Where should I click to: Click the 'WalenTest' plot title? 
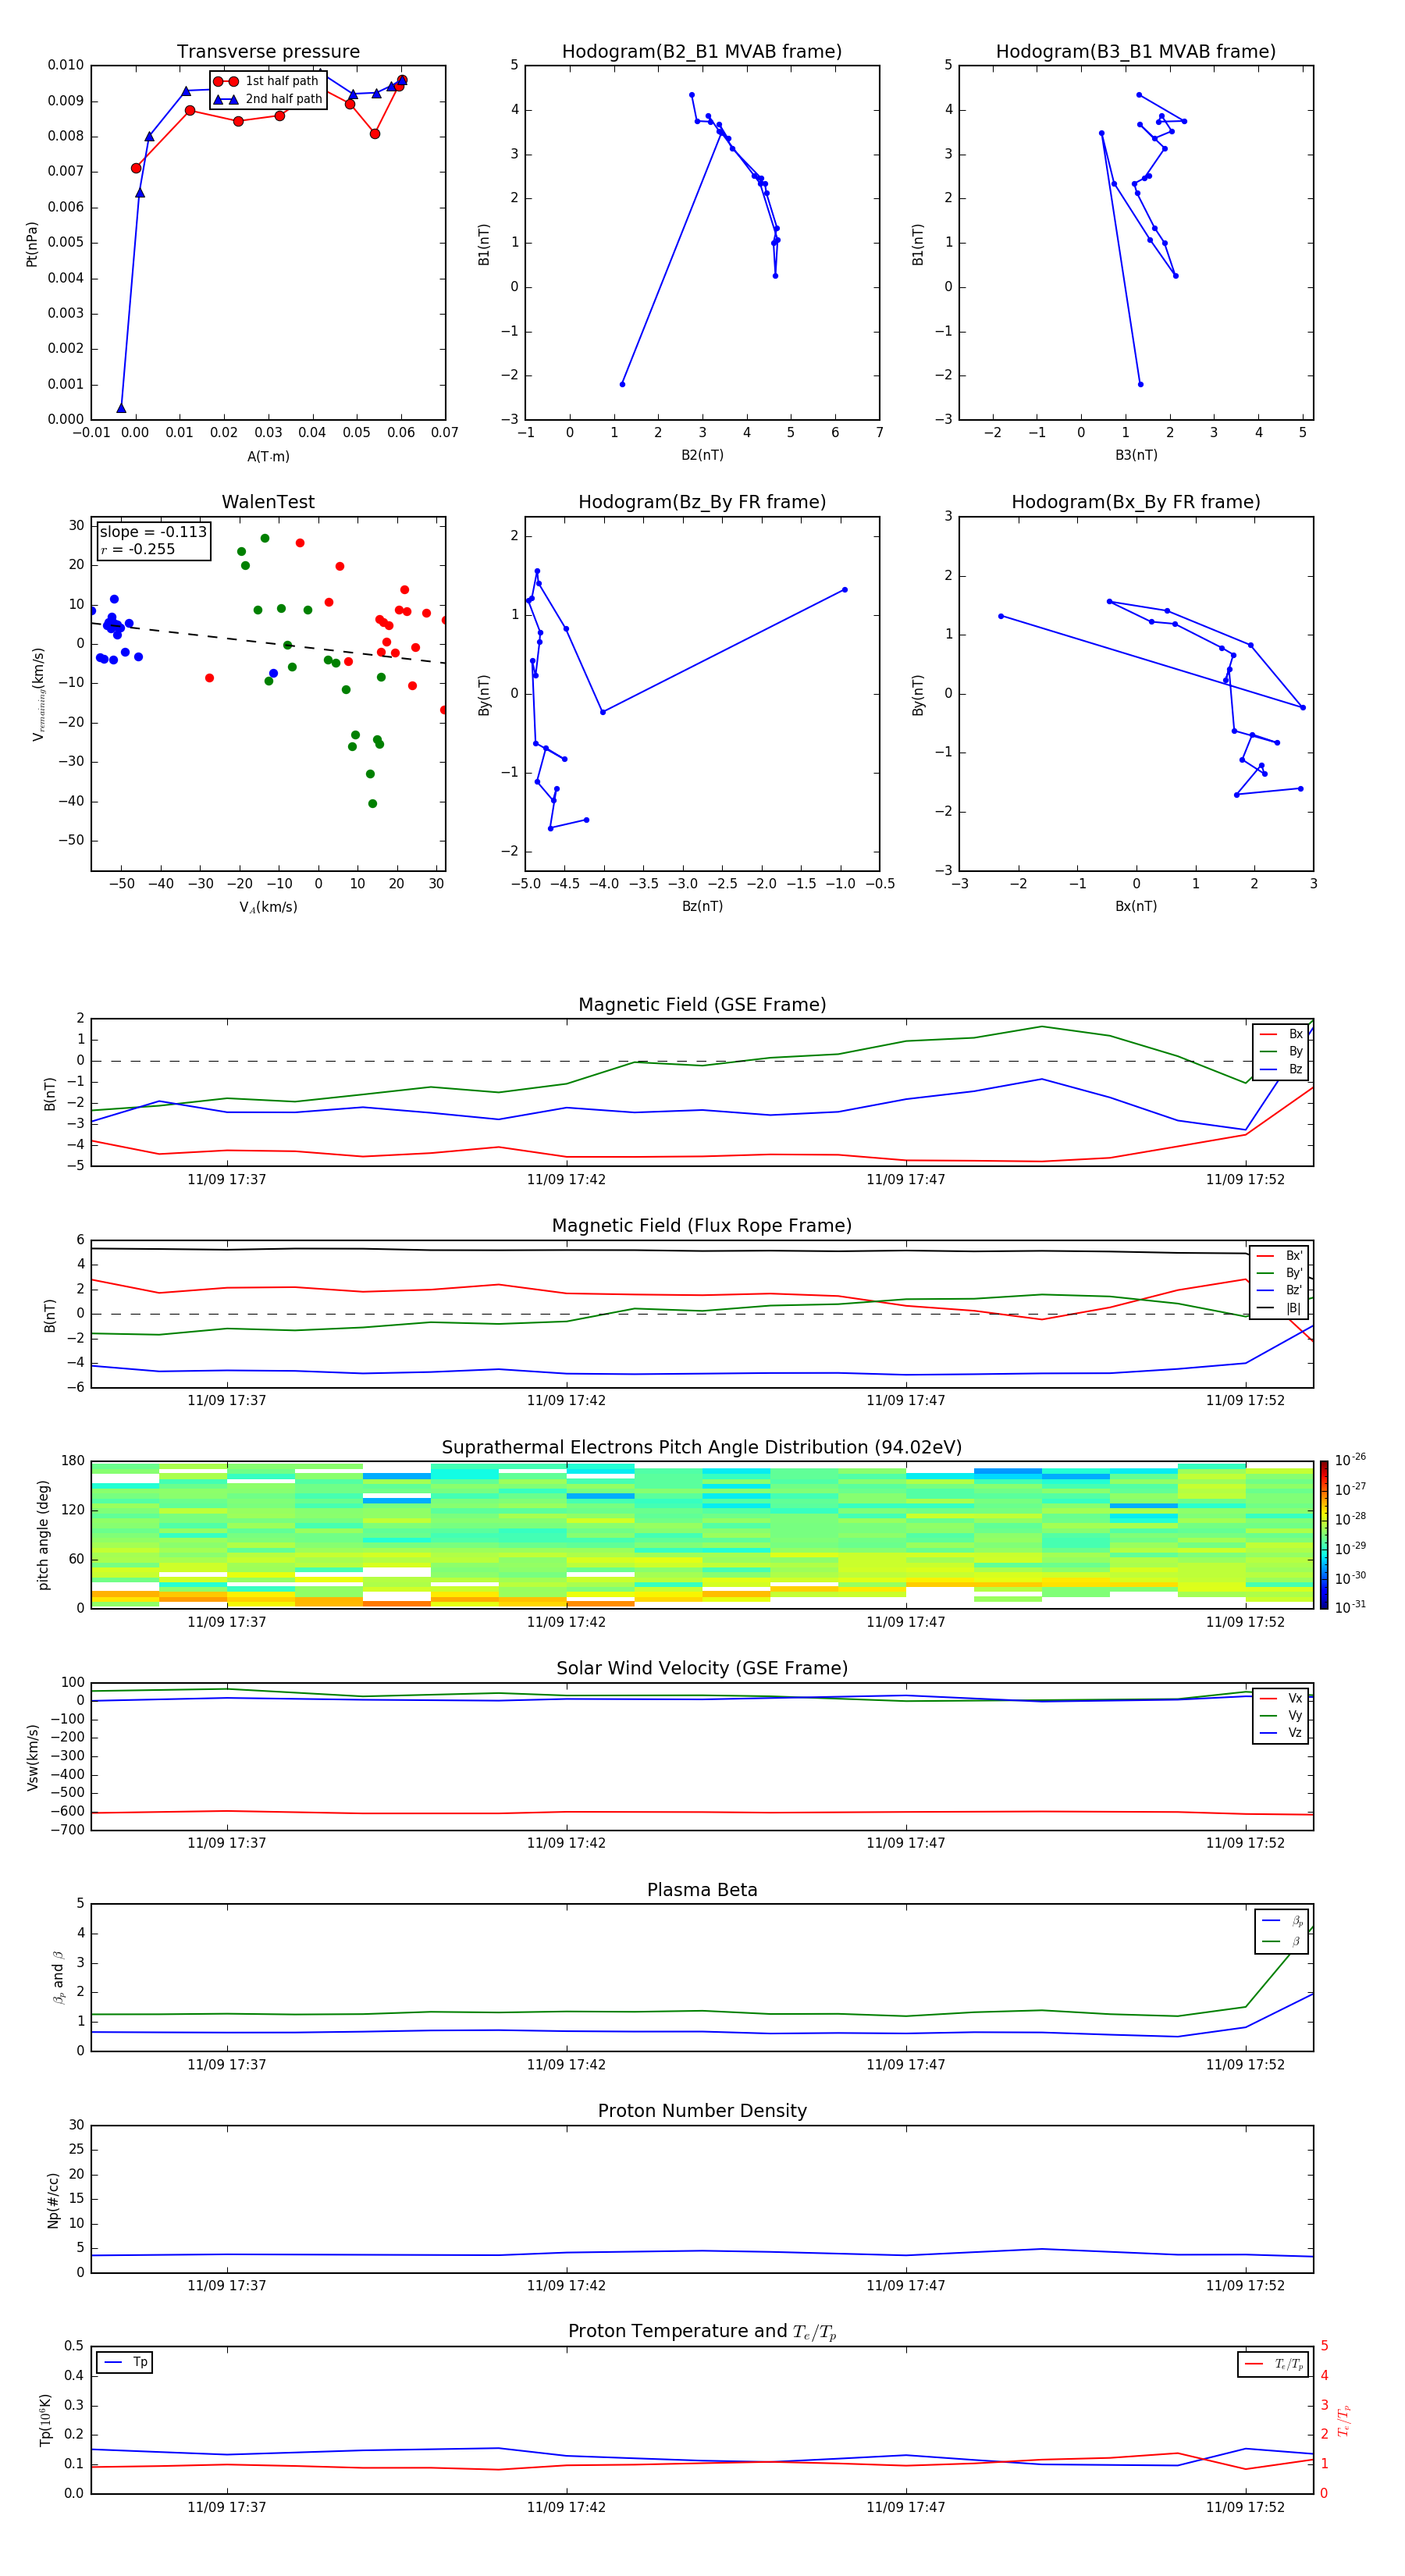[268, 502]
